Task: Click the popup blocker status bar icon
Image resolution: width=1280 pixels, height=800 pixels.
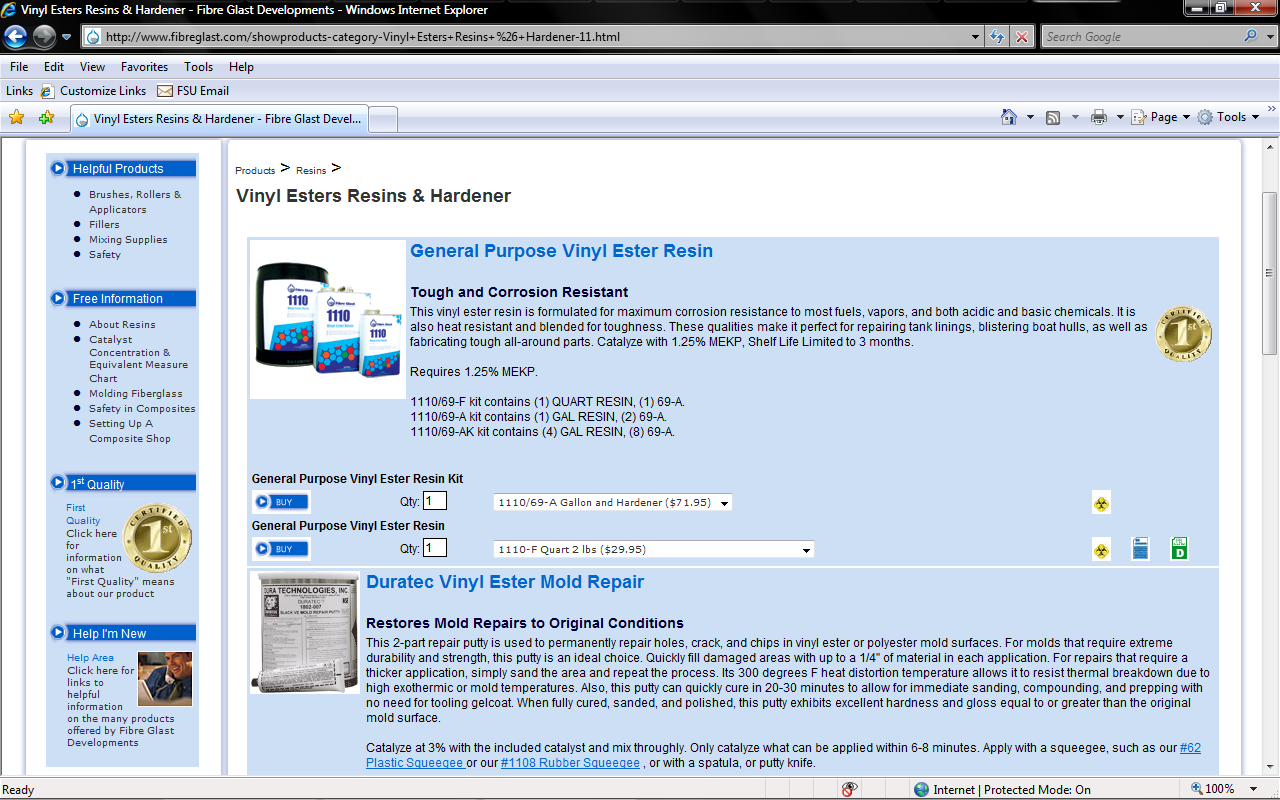Action: (x=849, y=789)
